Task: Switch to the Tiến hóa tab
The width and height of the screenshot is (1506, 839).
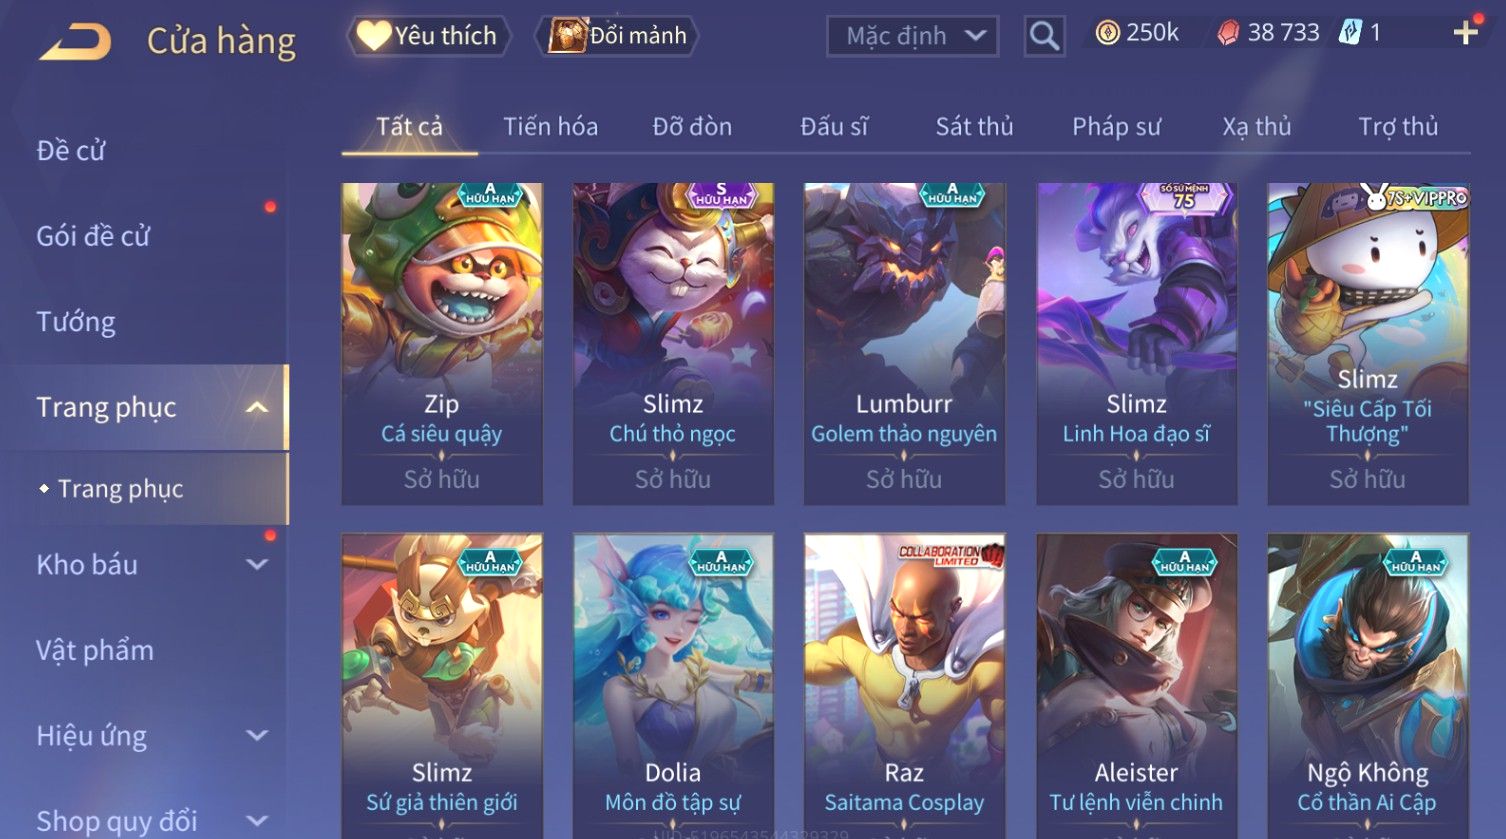Action: click(x=550, y=127)
